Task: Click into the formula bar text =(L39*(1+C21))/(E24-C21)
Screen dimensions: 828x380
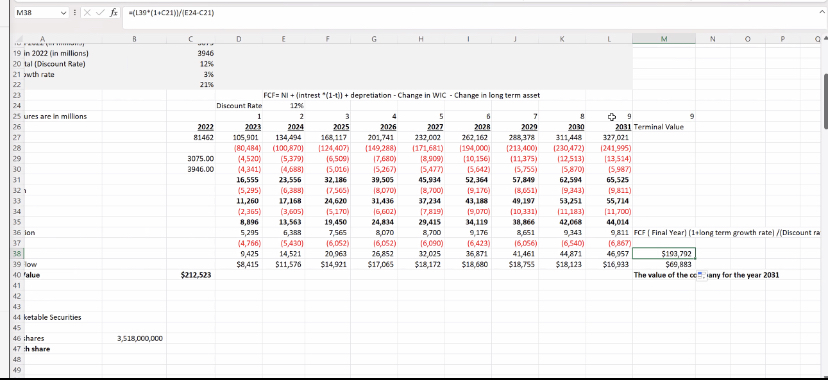Action: coord(171,13)
